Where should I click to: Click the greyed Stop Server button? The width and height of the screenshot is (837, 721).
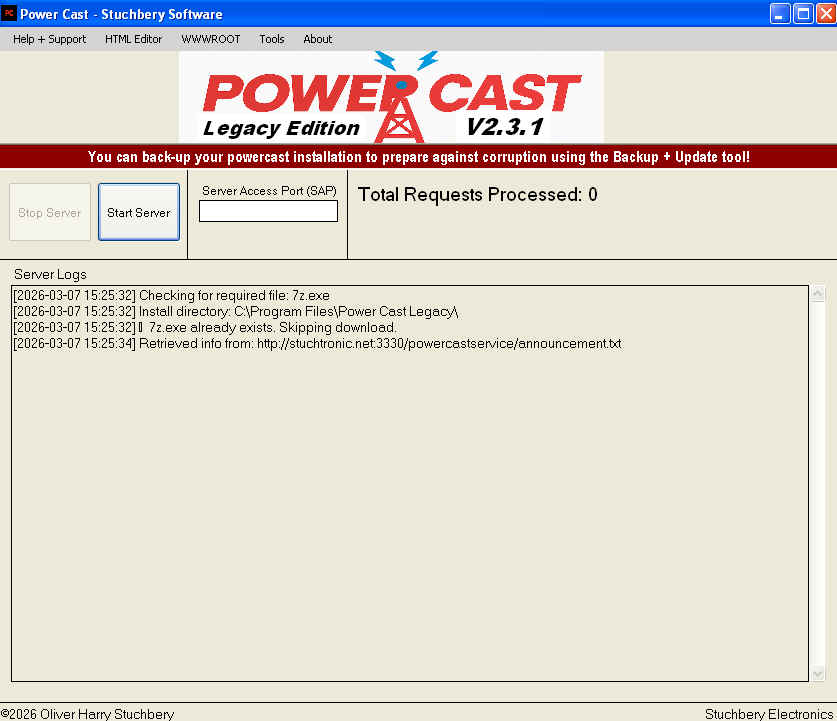click(x=50, y=212)
